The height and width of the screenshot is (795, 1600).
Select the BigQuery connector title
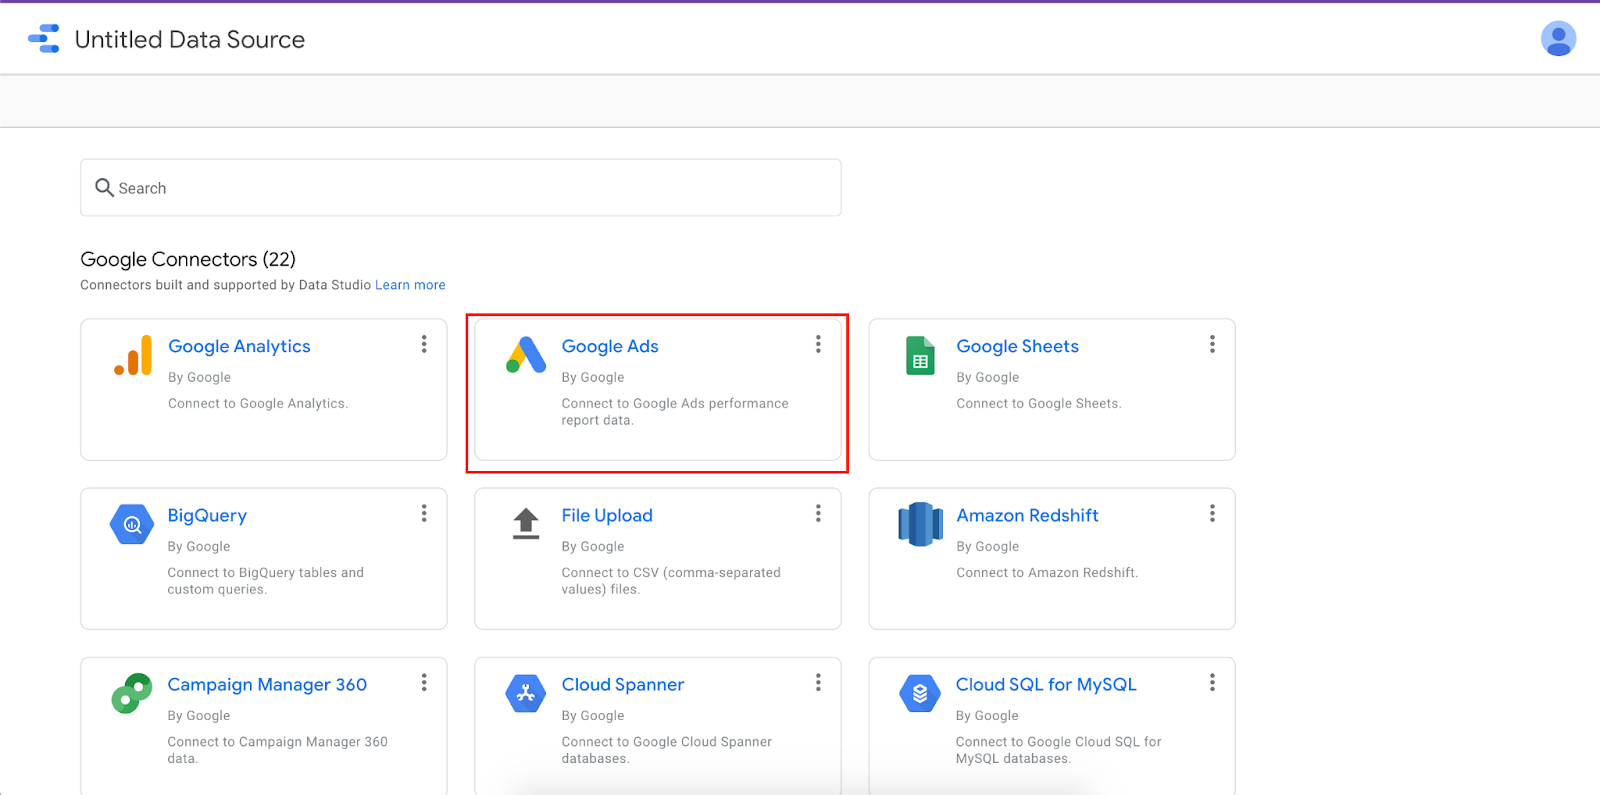click(207, 515)
